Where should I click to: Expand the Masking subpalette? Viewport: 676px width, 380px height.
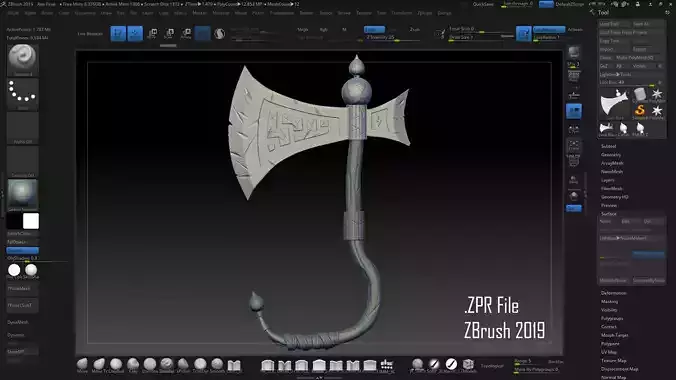pos(609,301)
